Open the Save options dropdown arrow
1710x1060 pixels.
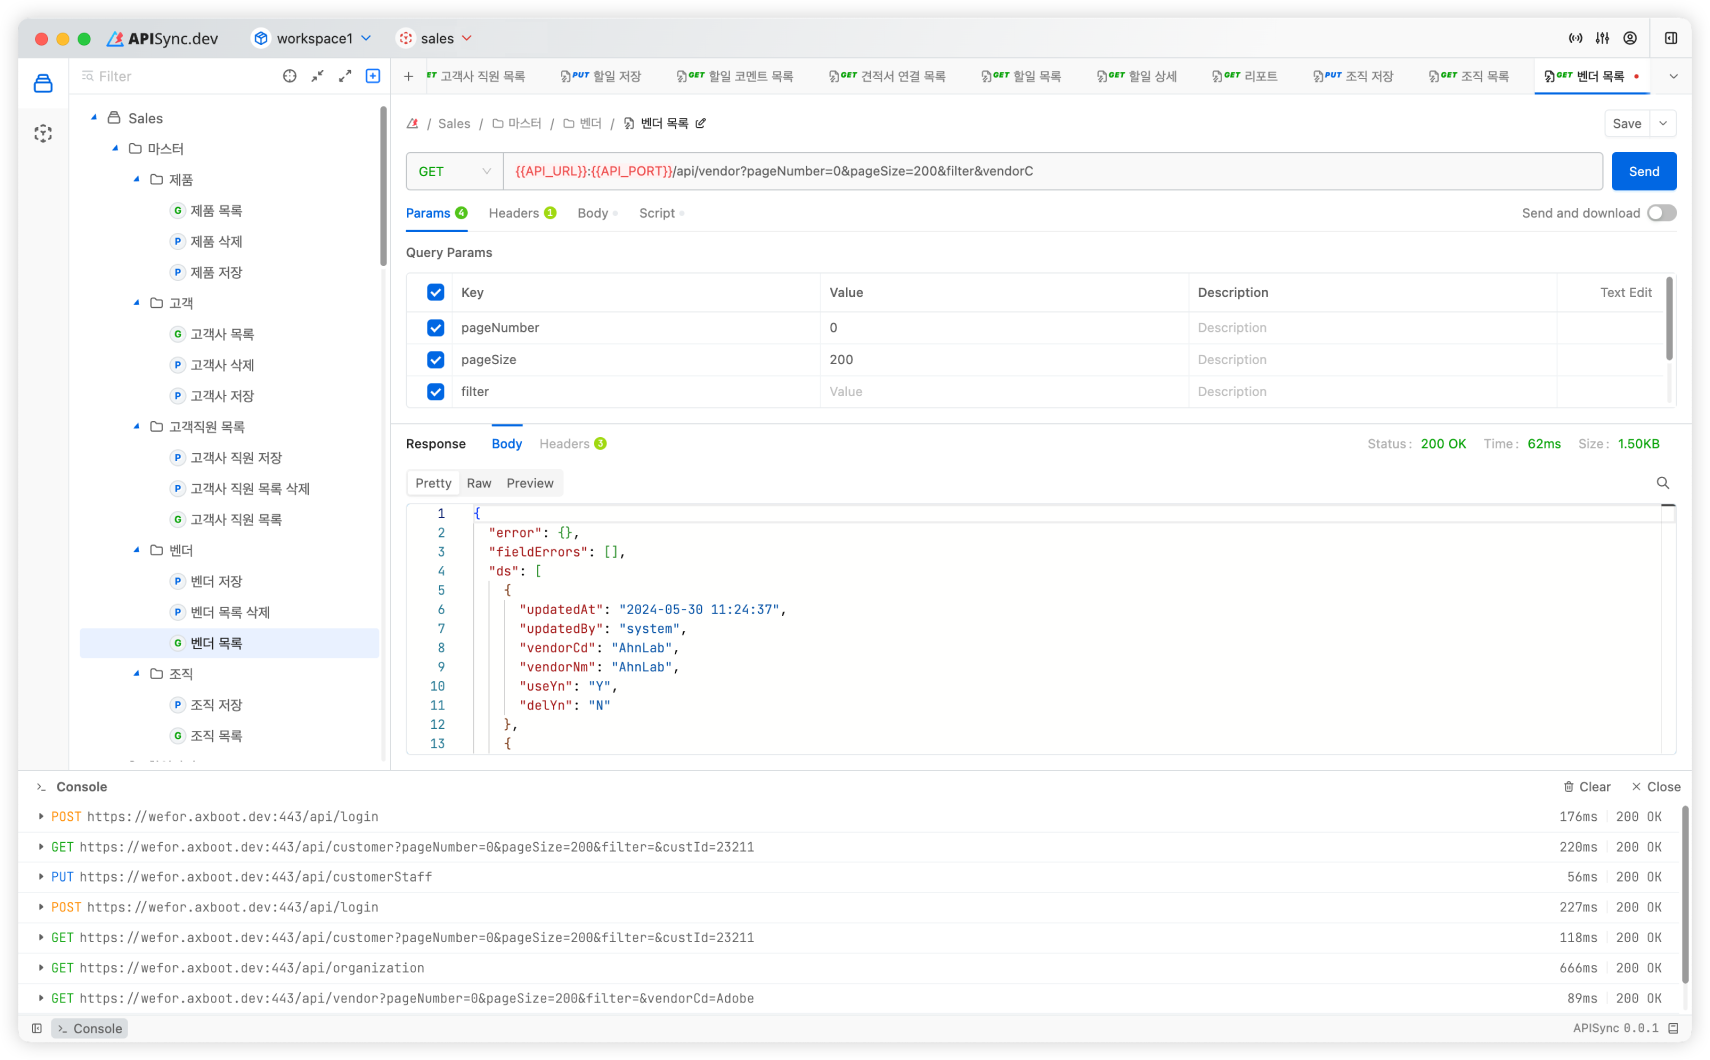[x=1663, y=123]
